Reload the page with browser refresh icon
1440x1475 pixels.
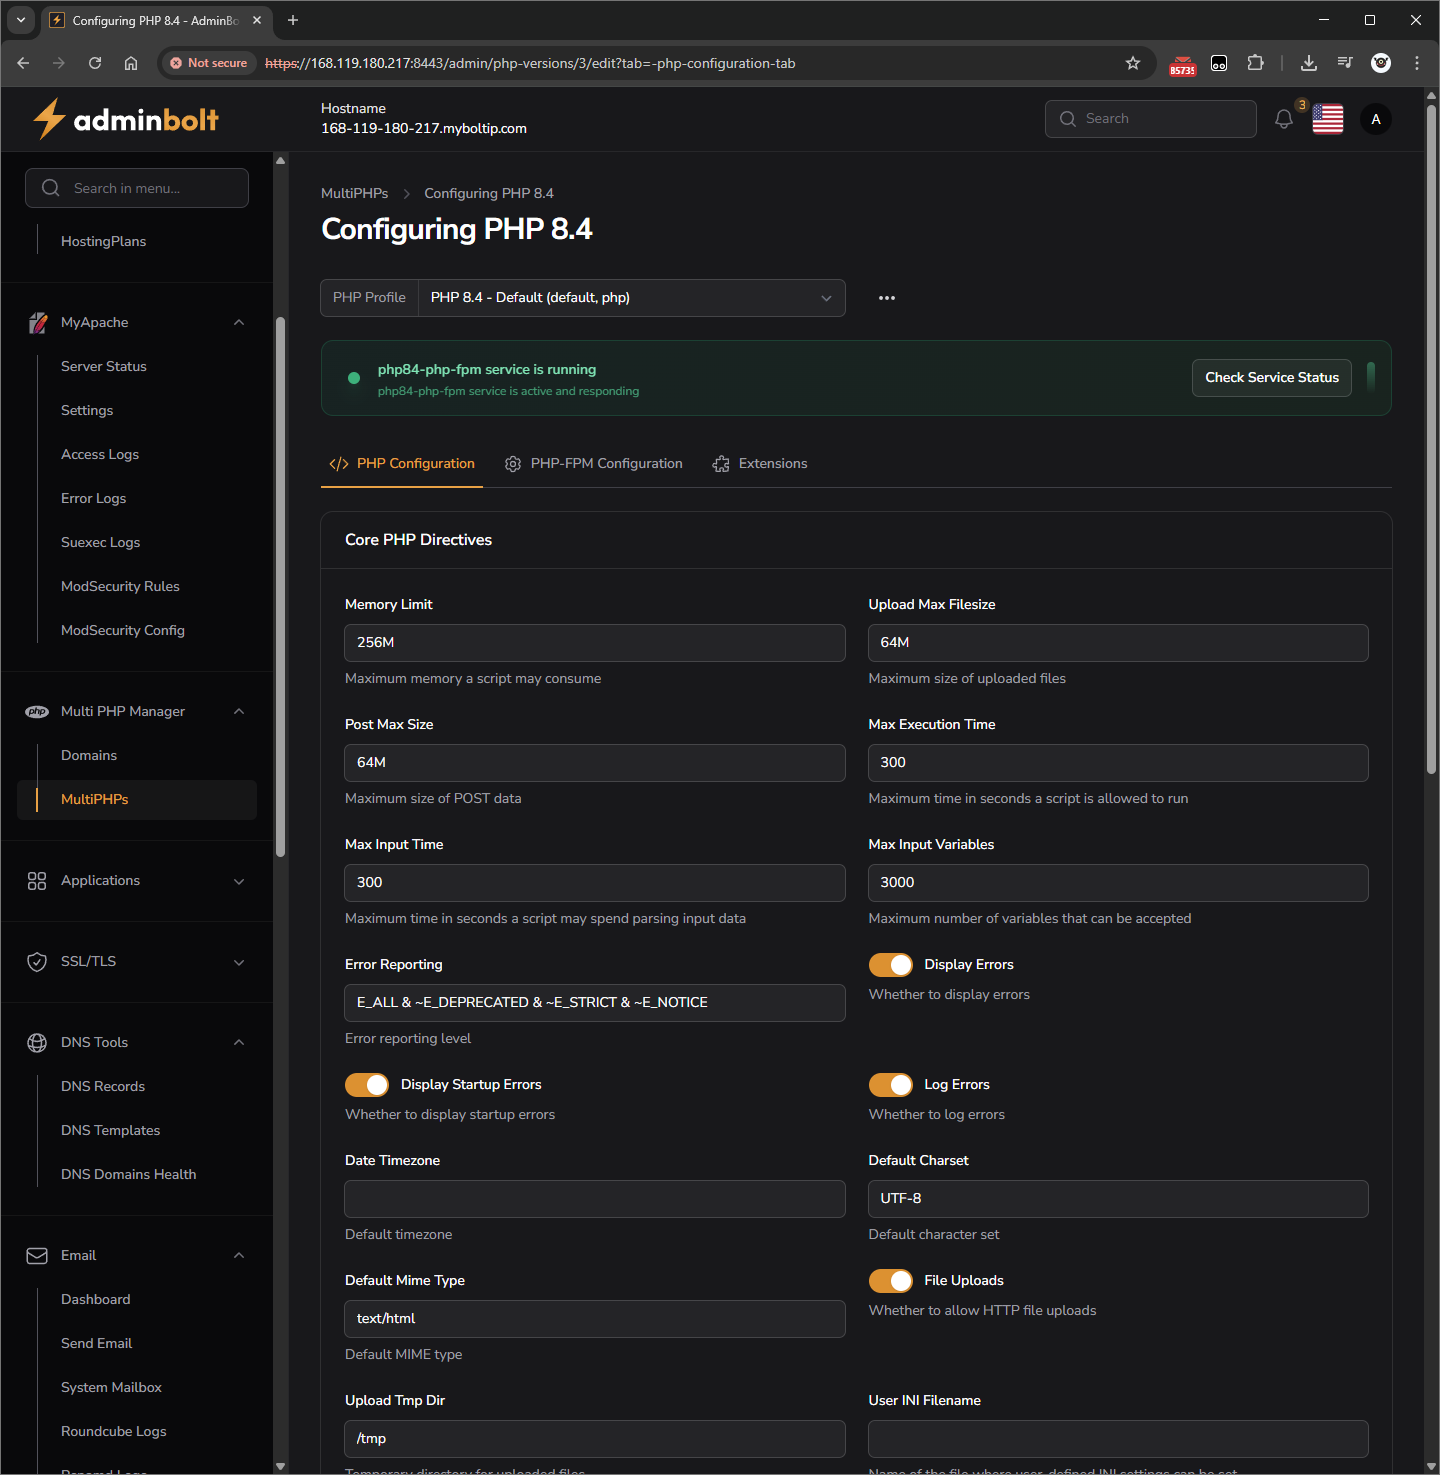(95, 63)
